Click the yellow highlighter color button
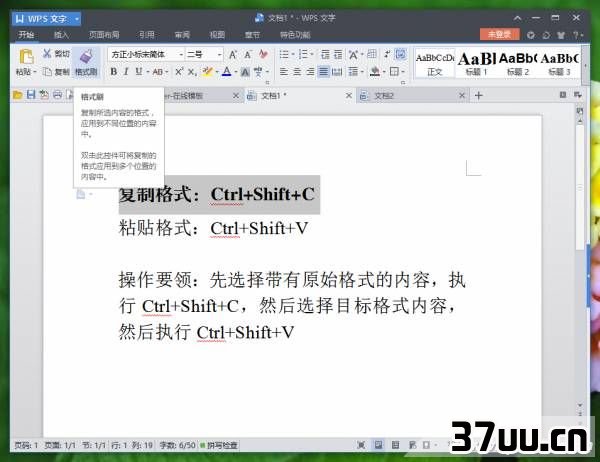Image resolution: width=600 pixels, height=462 pixels. 208,72
